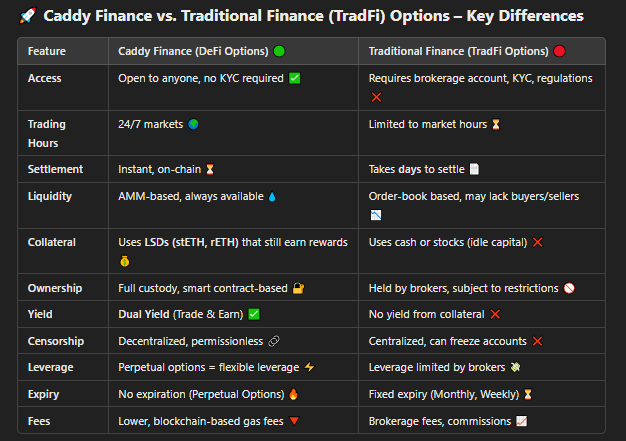Click the 'Liquidity' row label
Image resolution: width=626 pixels, height=441 pixels.
50,196
